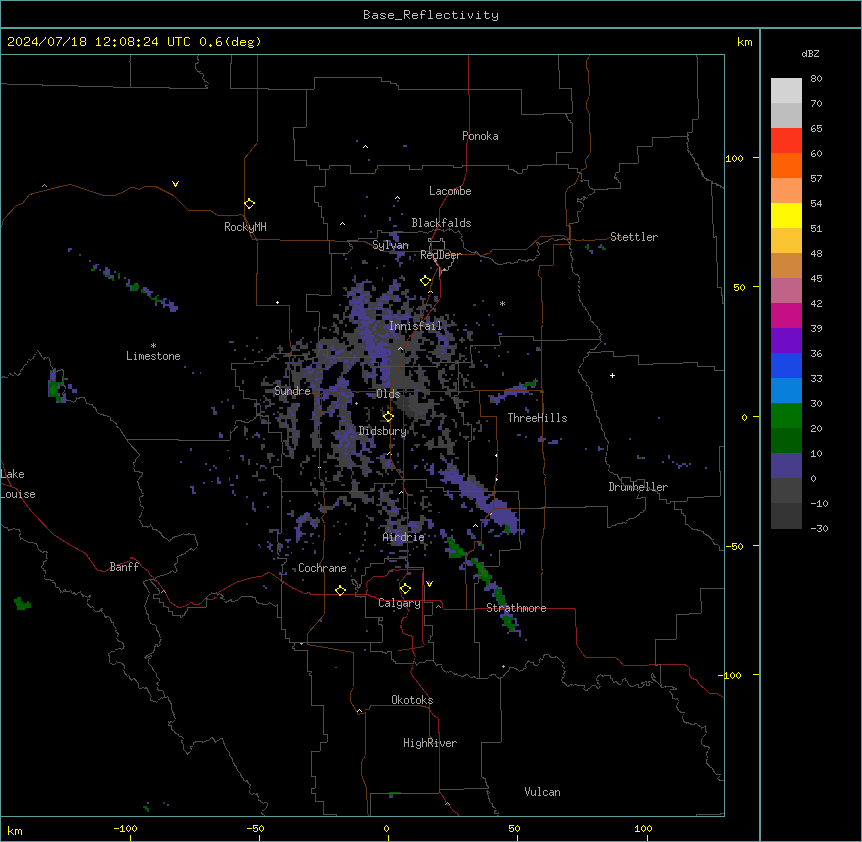Click the dBZ legend heading
This screenshot has height=842, width=862.
click(810, 53)
